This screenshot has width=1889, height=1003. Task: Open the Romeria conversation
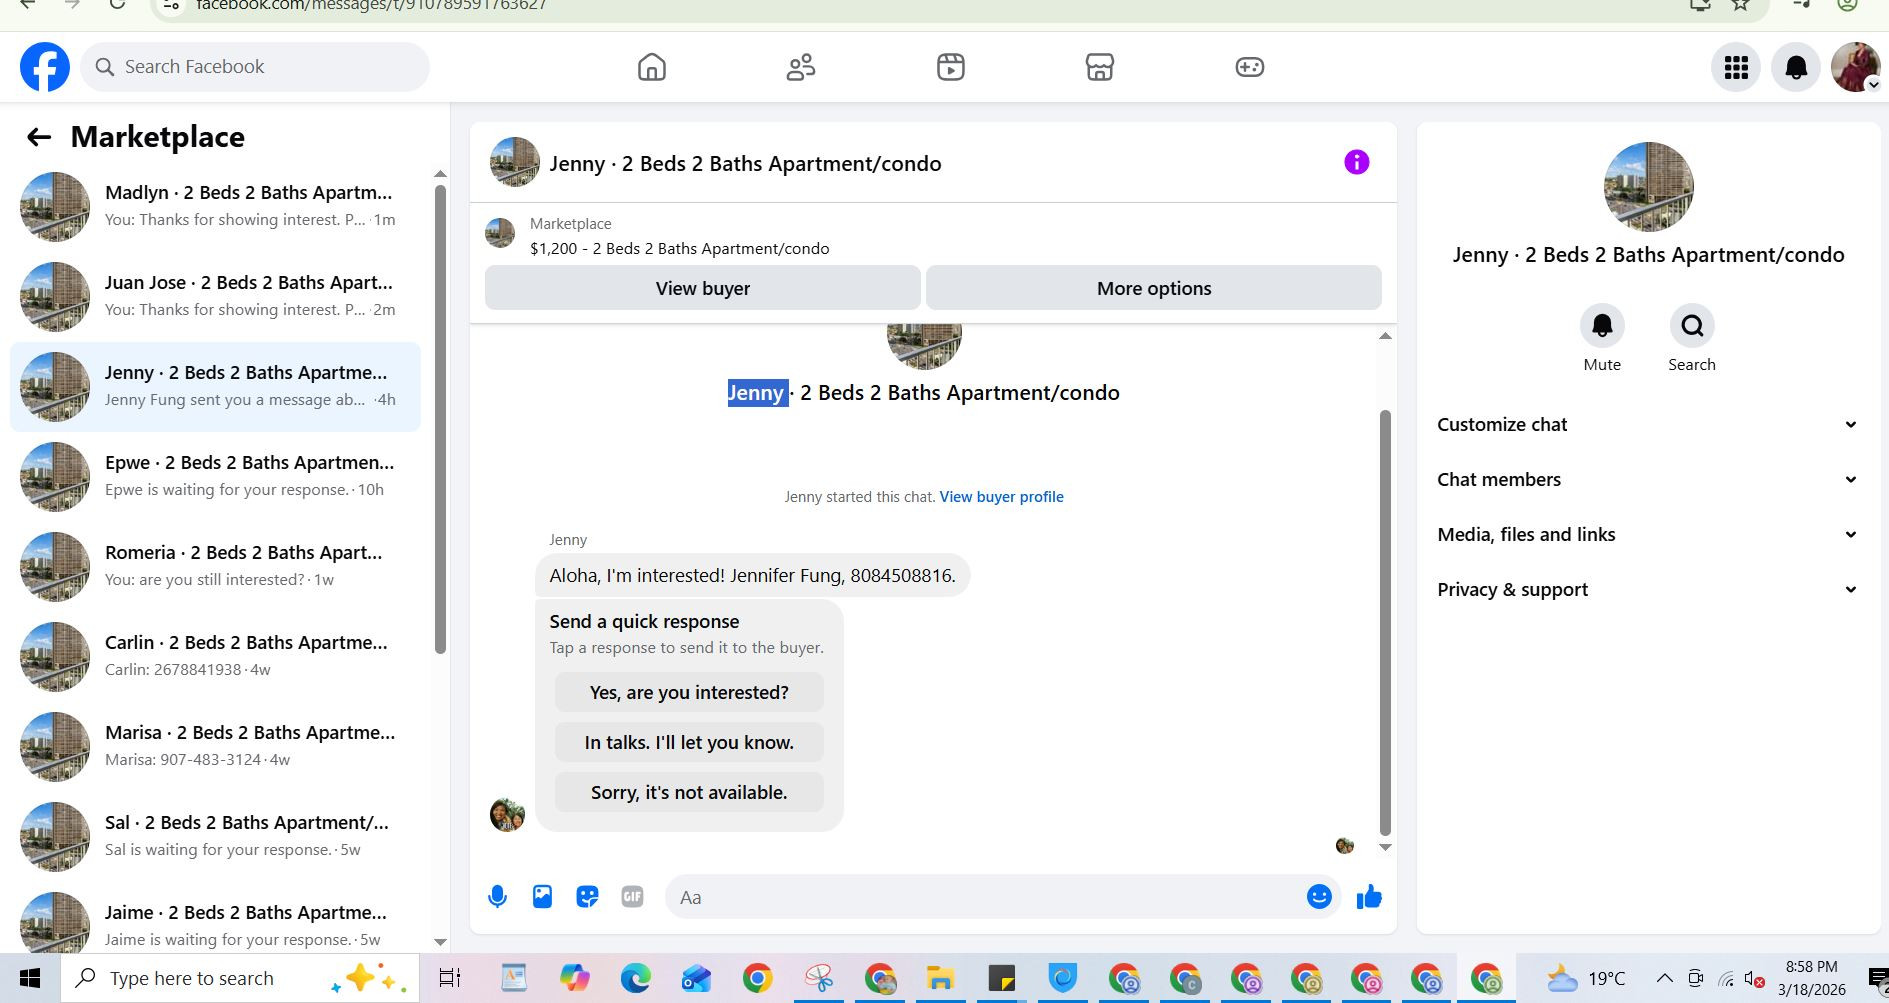(215, 567)
